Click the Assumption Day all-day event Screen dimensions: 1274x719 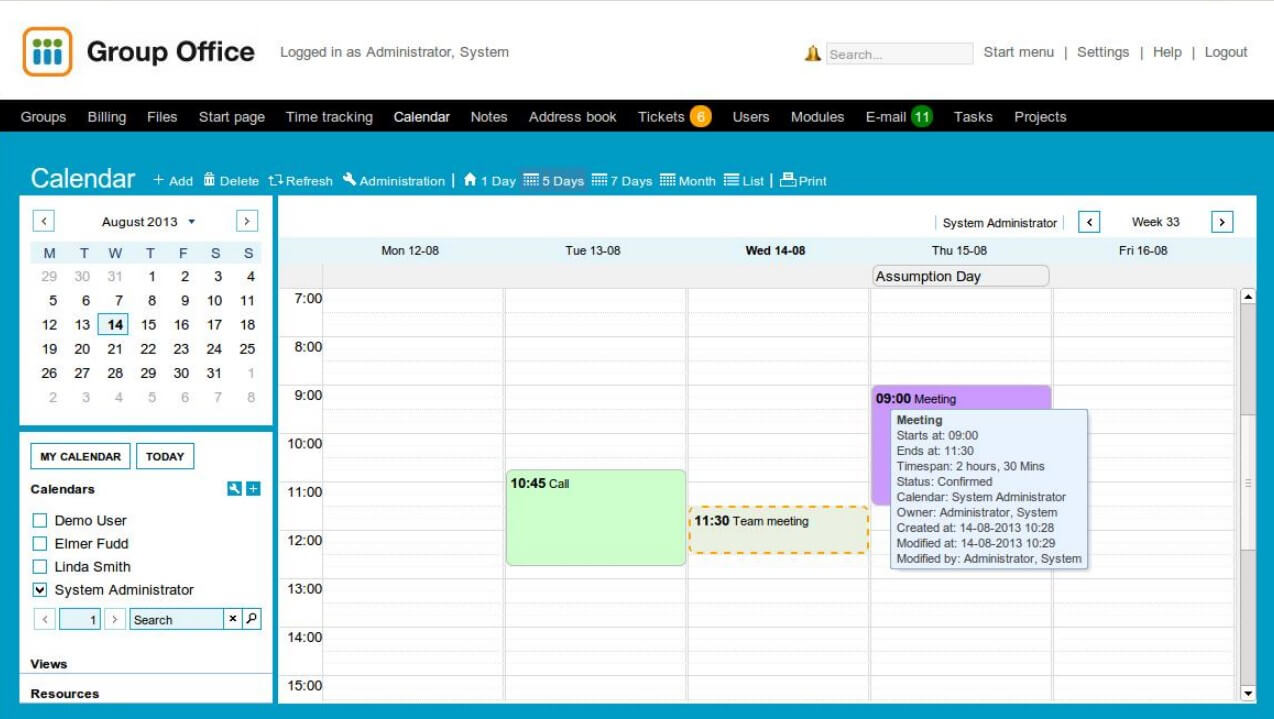click(x=961, y=276)
